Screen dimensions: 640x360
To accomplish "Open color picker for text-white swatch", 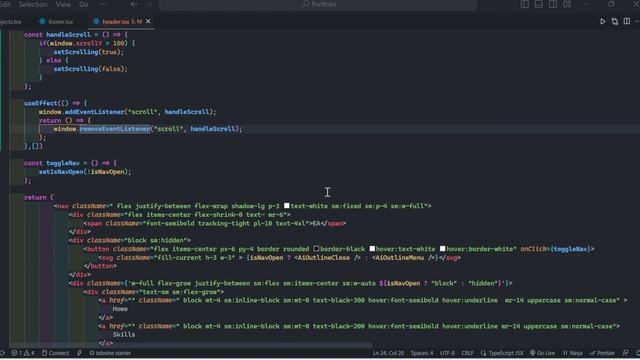I will 287,206.
